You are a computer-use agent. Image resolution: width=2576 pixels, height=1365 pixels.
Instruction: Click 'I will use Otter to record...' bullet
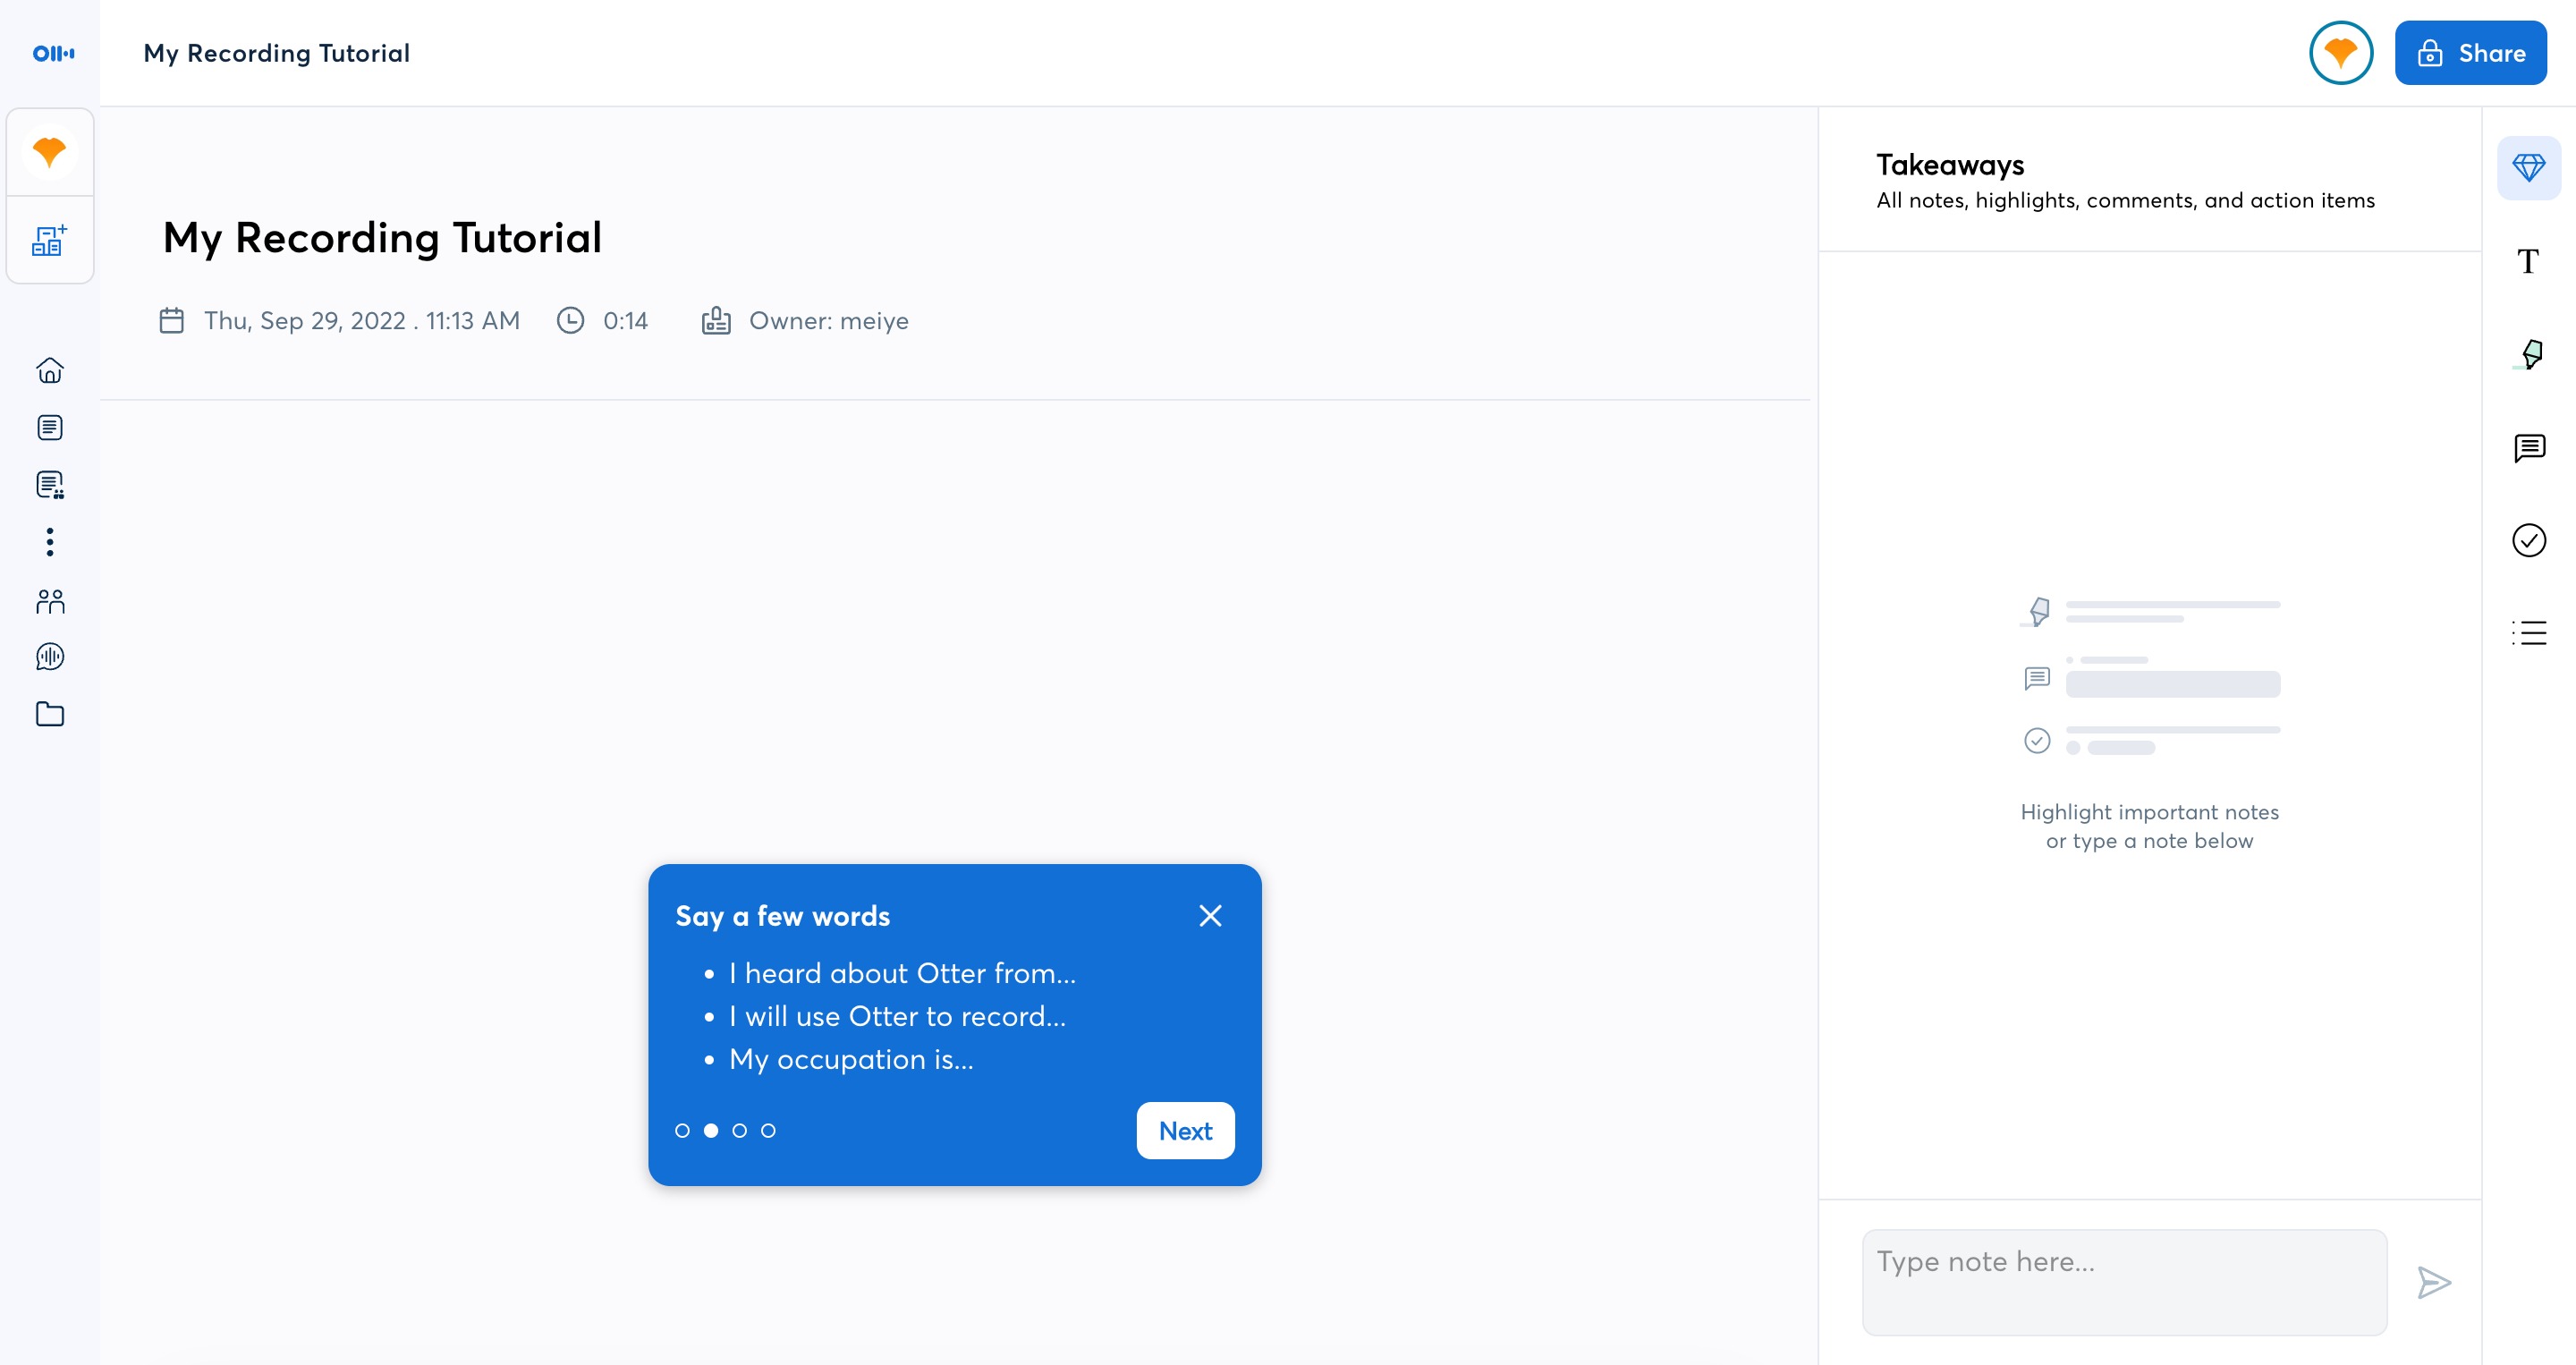pos(898,1016)
